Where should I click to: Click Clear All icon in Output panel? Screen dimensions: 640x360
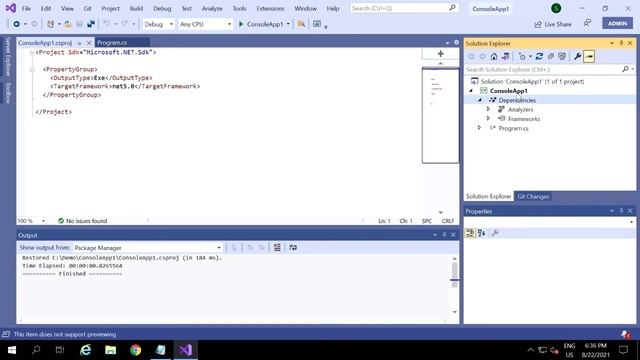277,247
